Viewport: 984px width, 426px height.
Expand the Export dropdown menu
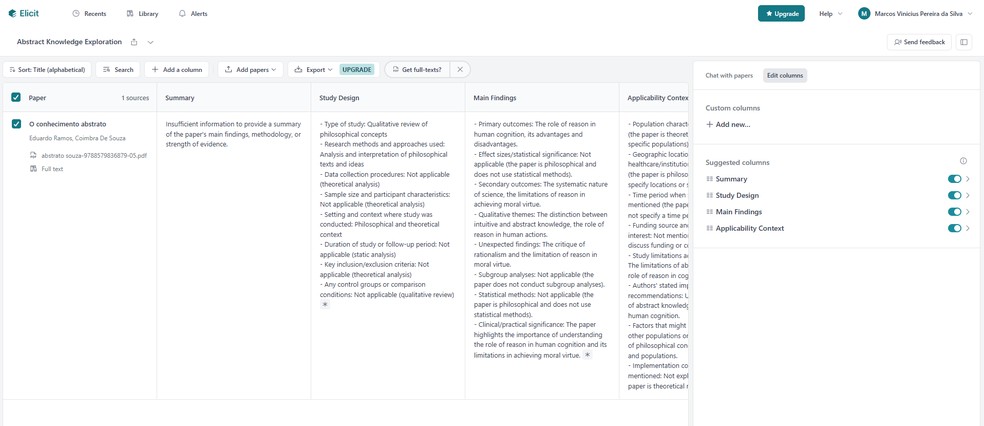coord(313,70)
